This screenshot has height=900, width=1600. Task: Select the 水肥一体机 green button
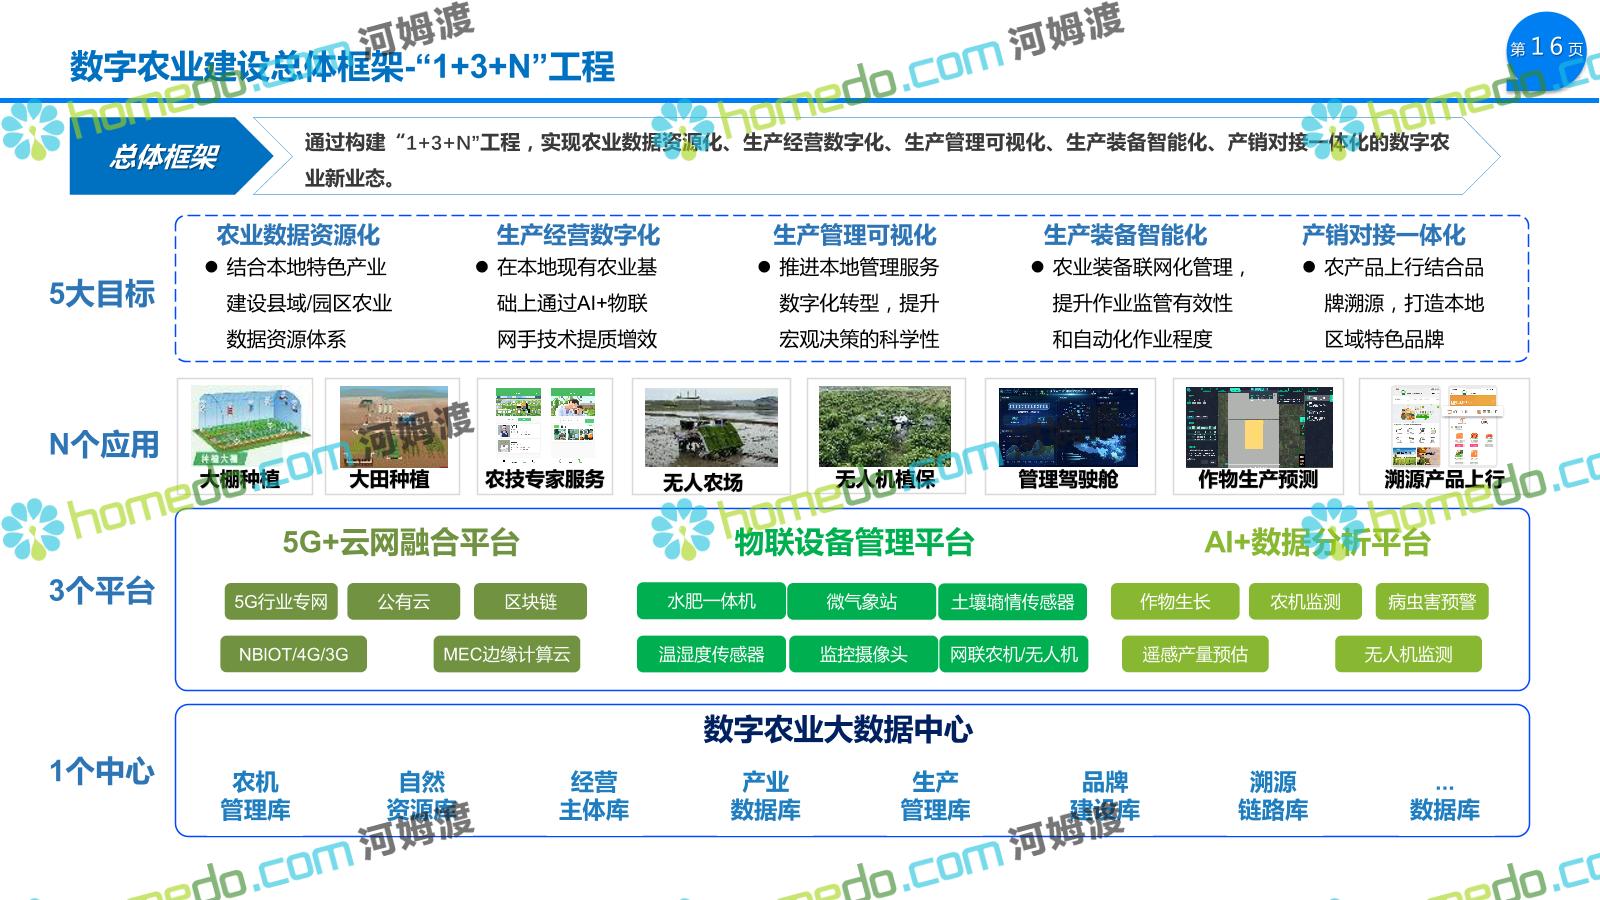(x=711, y=601)
